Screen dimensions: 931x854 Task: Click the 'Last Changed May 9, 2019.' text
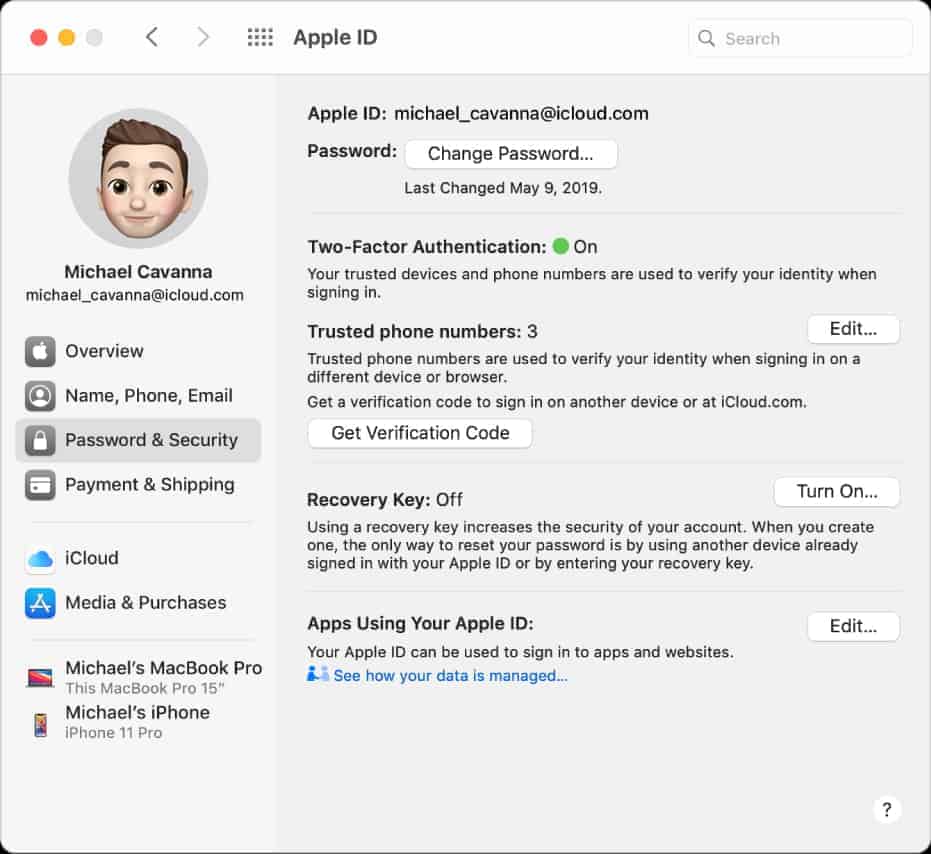pos(503,188)
